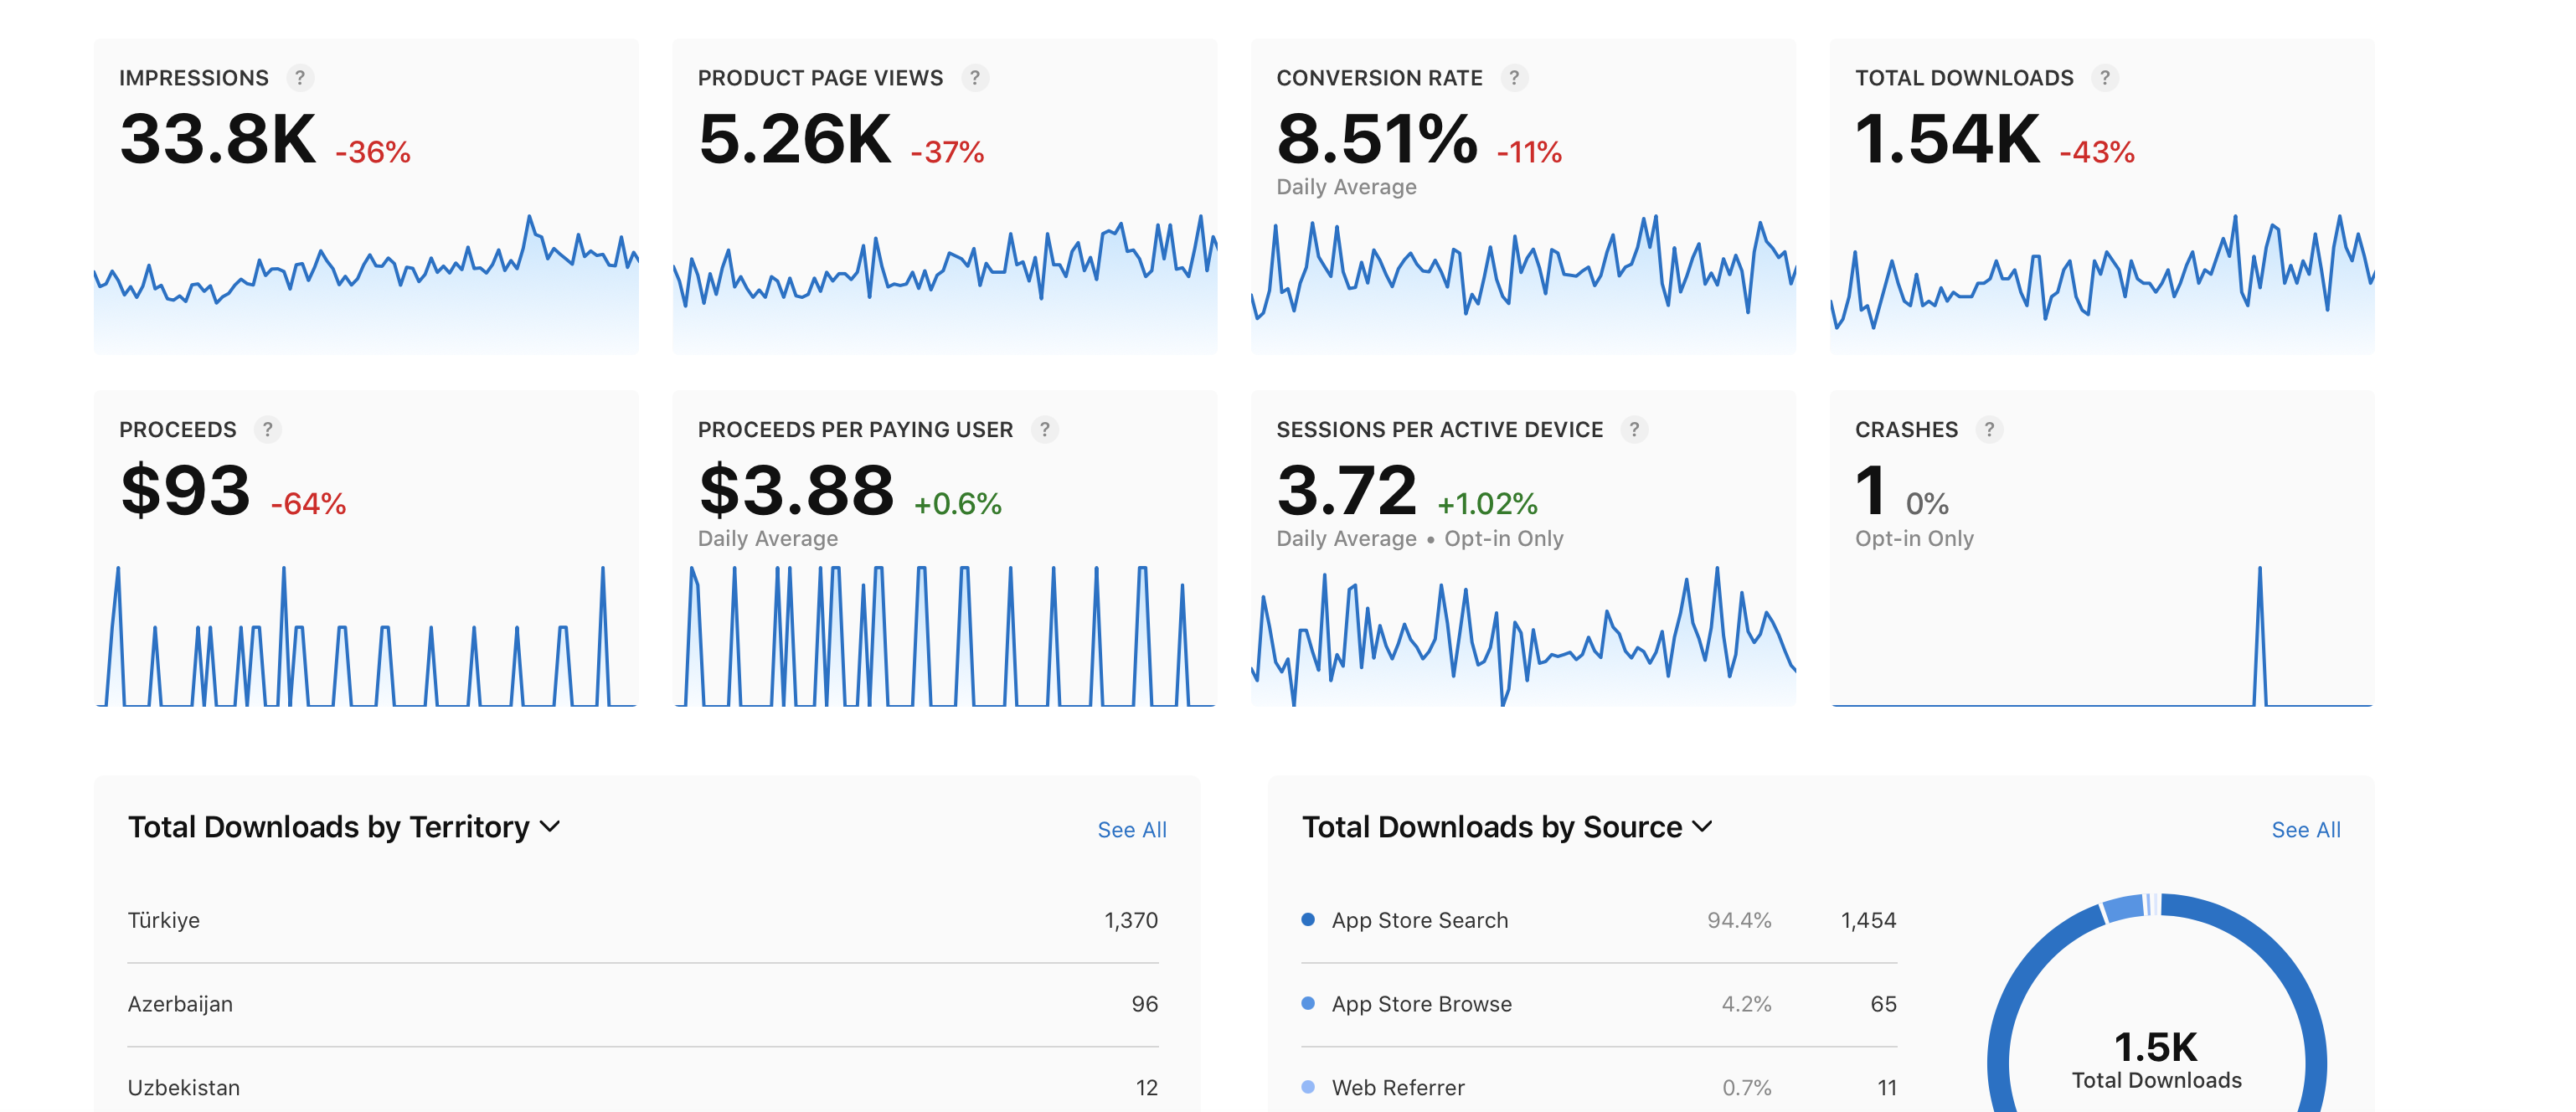Image resolution: width=2576 pixels, height=1112 pixels.
Task: Open See All for downloads by source
Action: click(2306, 830)
